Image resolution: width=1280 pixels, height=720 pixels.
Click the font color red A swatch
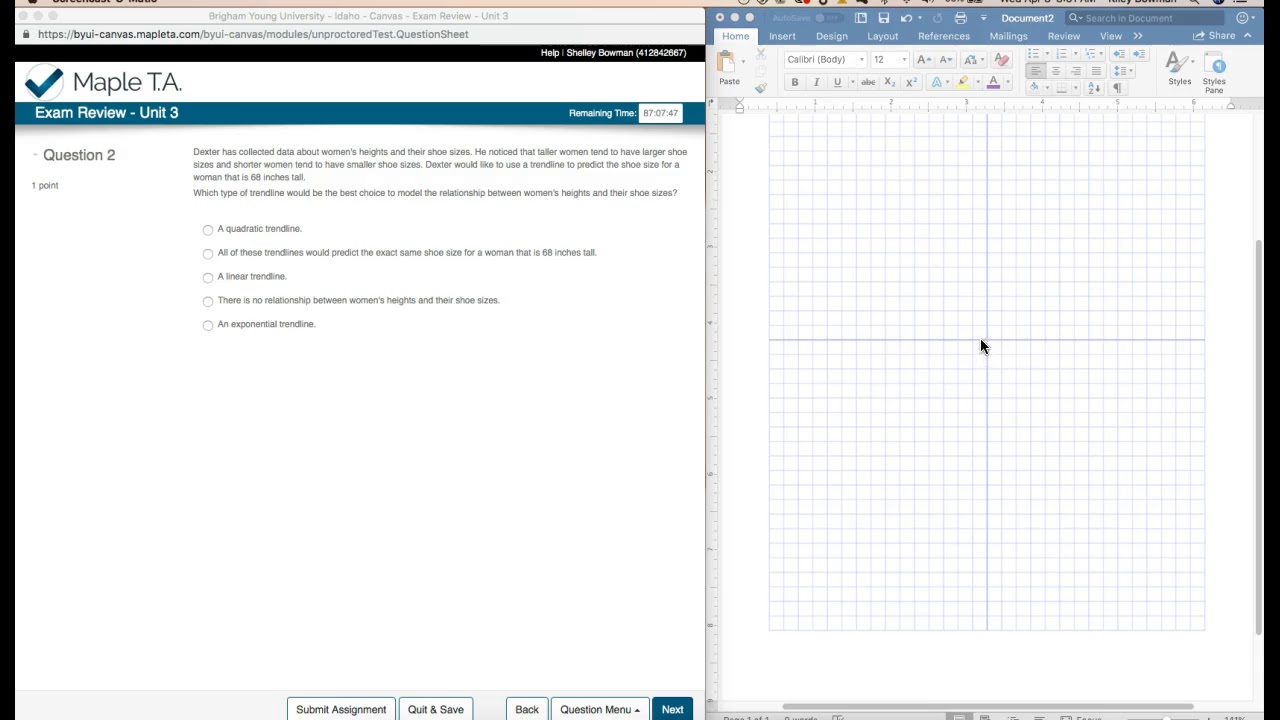click(993, 83)
